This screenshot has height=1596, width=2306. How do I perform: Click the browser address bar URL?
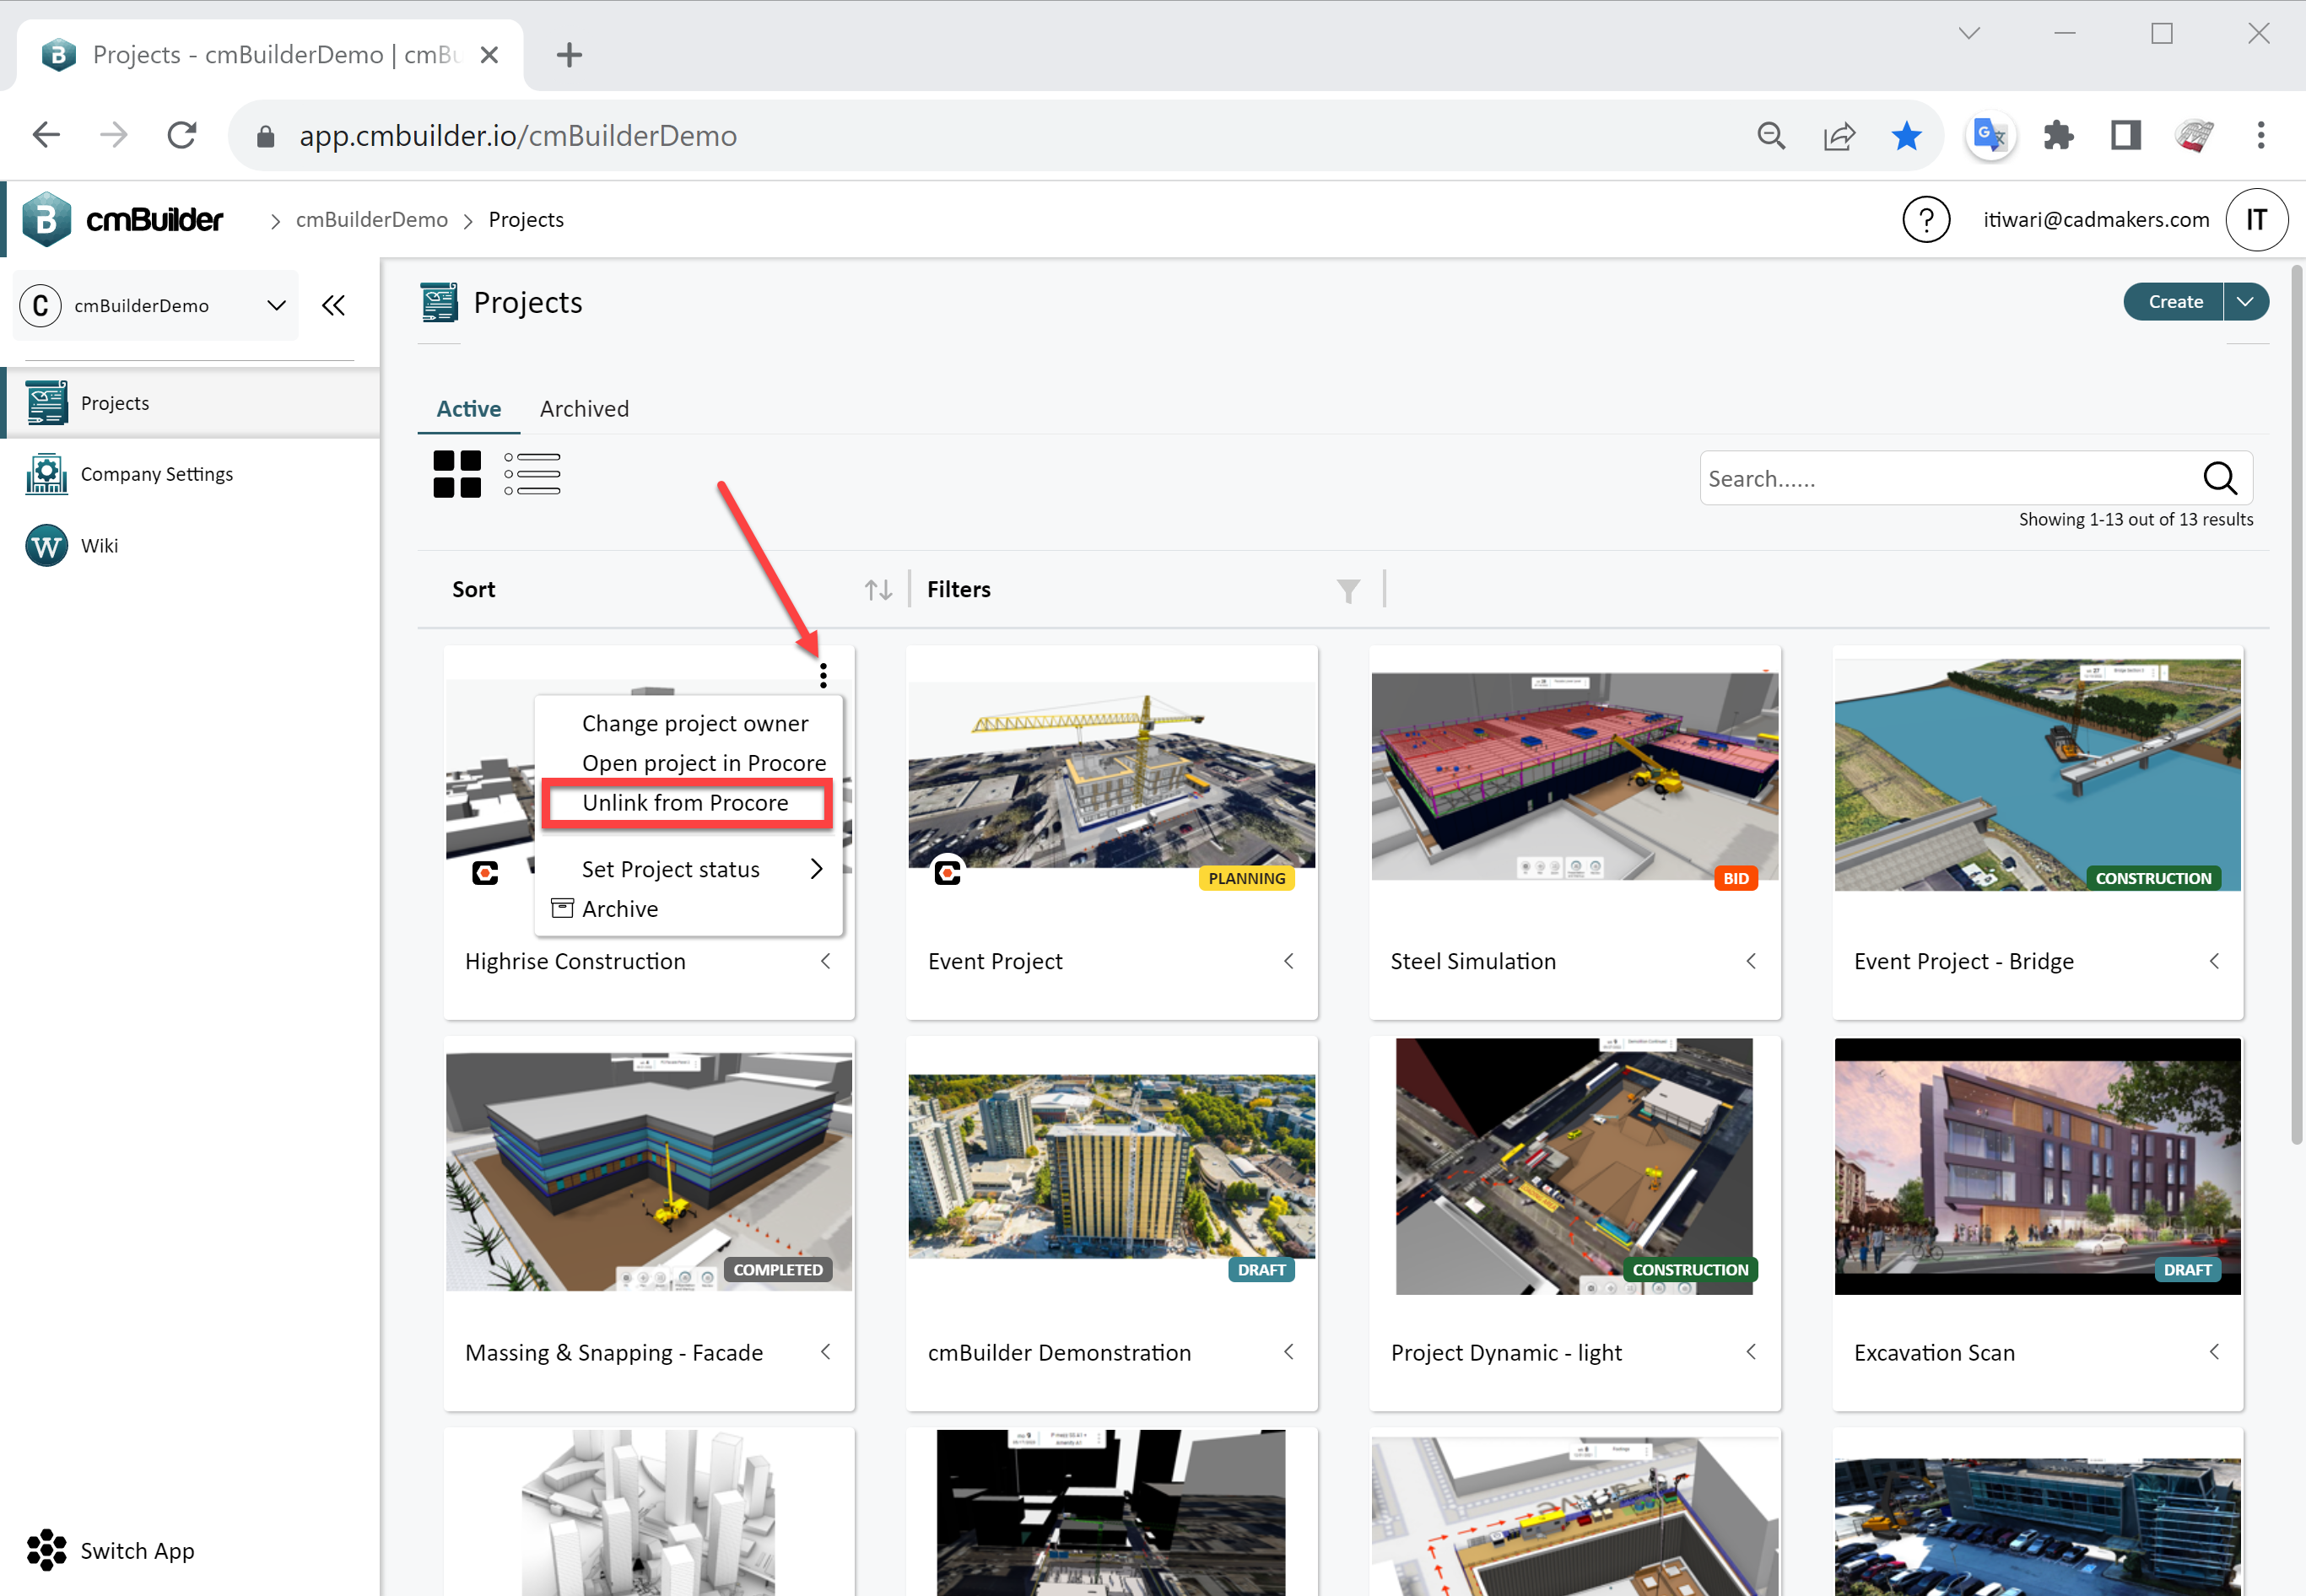517,135
